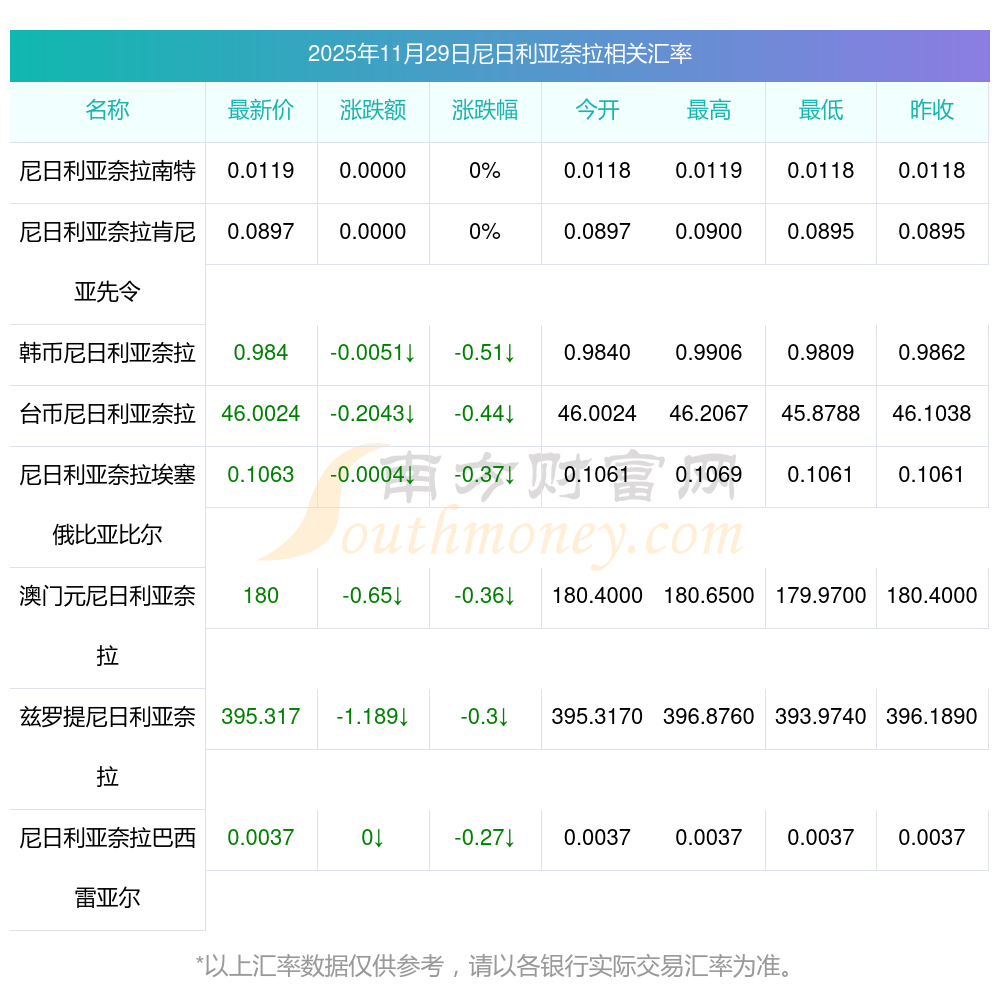Click latest price 0.1063
This screenshot has width=1000, height=997.
(x=261, y=475)
